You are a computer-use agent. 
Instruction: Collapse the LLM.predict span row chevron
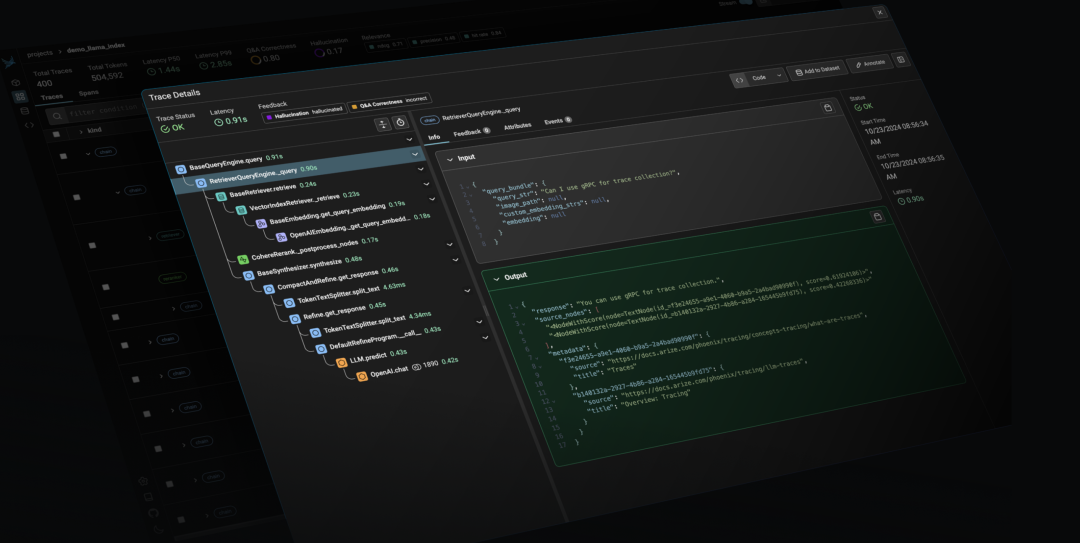[x=486, y=337]
